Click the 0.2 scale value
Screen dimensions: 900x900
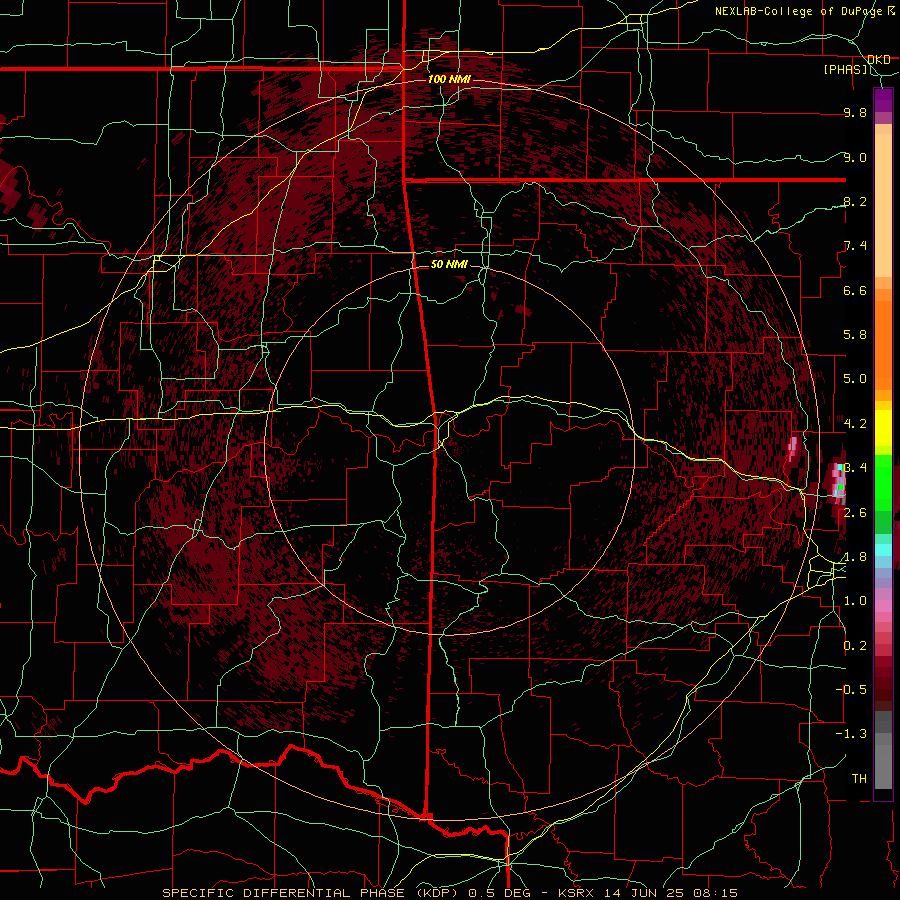[855, 646]
